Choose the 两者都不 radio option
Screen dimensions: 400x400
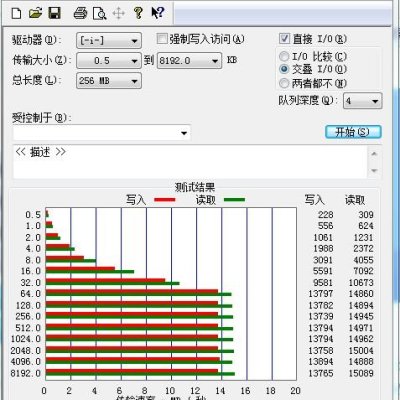click(284, 83)
